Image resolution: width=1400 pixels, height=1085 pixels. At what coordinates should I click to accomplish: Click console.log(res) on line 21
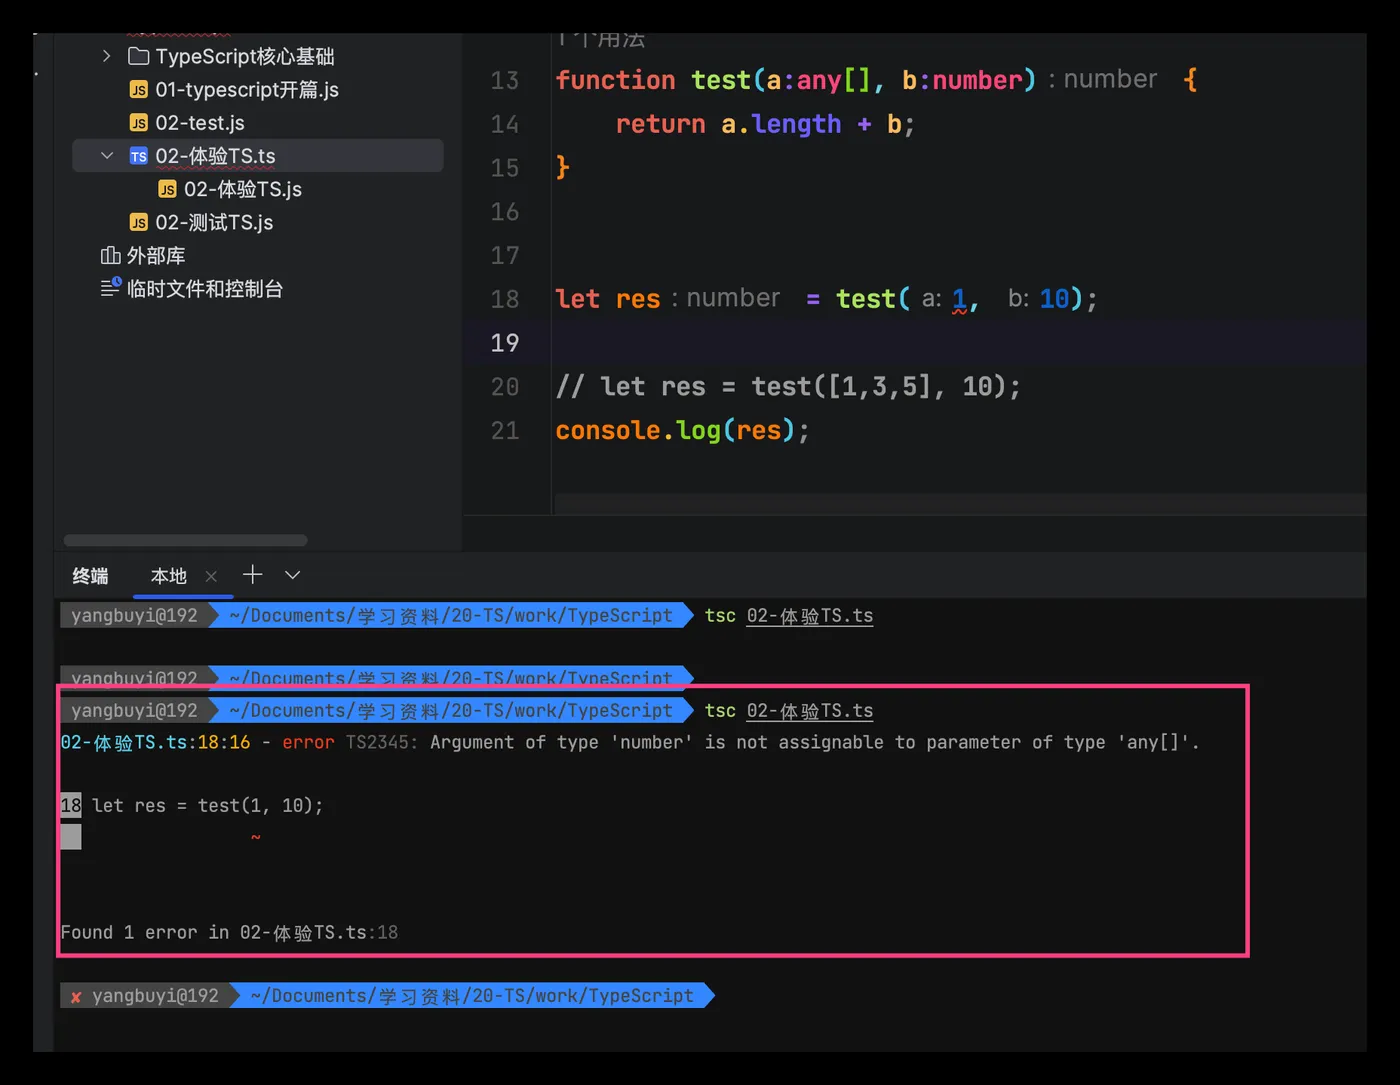click(682, 431)
